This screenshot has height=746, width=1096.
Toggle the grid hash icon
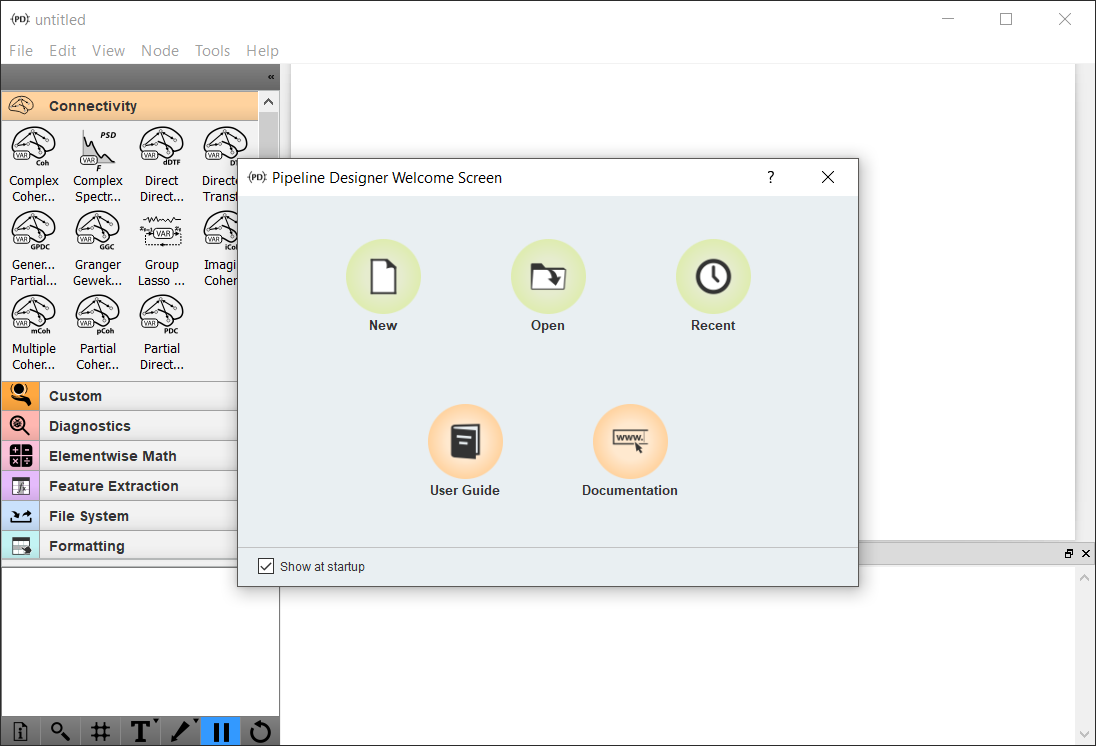[100, 731]
